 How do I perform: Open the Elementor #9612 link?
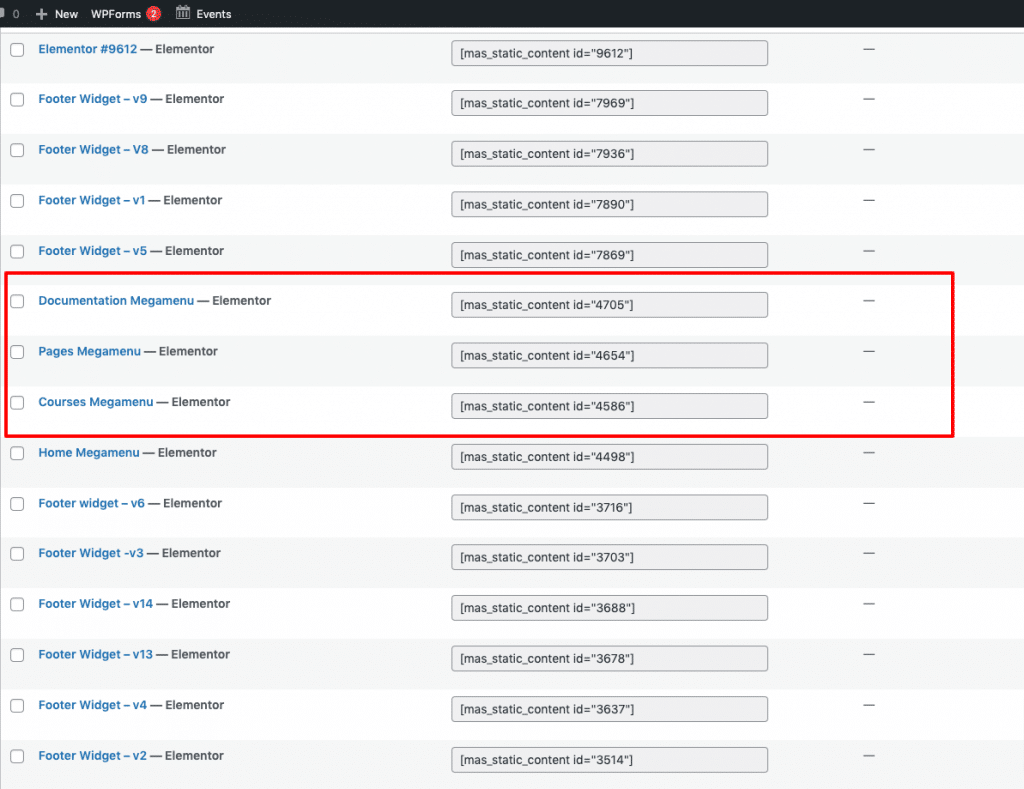(88, 49)
